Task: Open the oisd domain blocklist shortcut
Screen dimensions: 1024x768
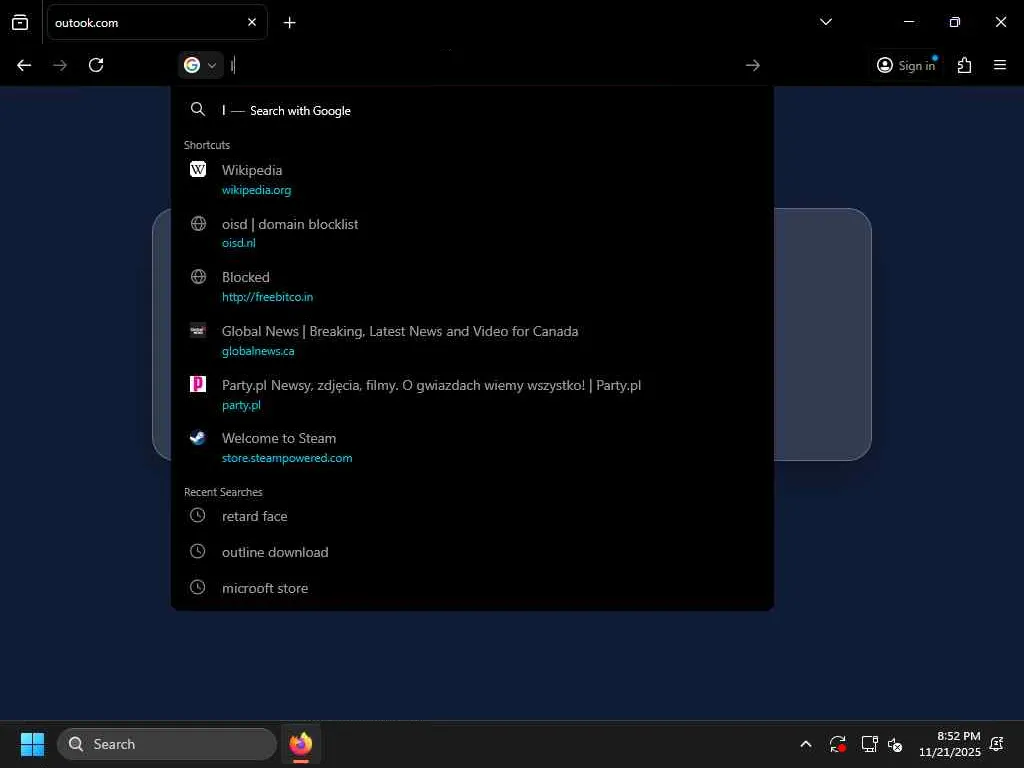Action: click(x=472, y=233)
